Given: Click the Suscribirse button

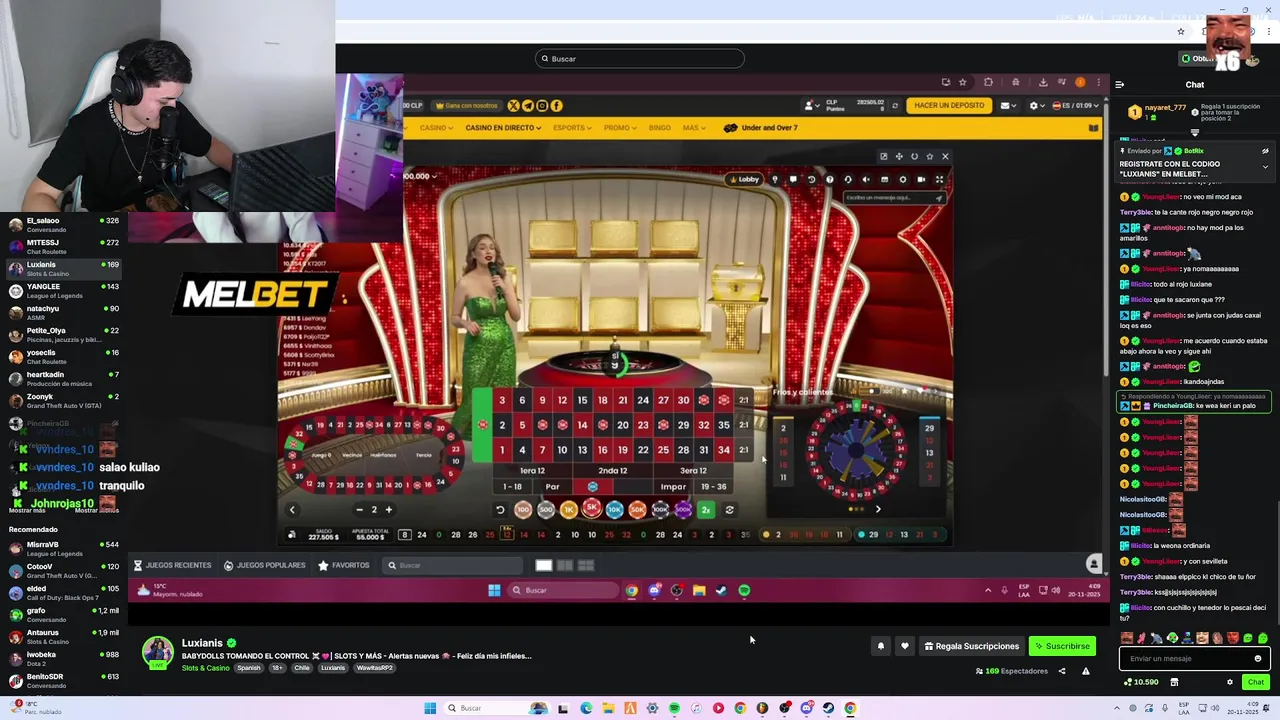Looking at the screenshot, I should (x=1062, y=646).
